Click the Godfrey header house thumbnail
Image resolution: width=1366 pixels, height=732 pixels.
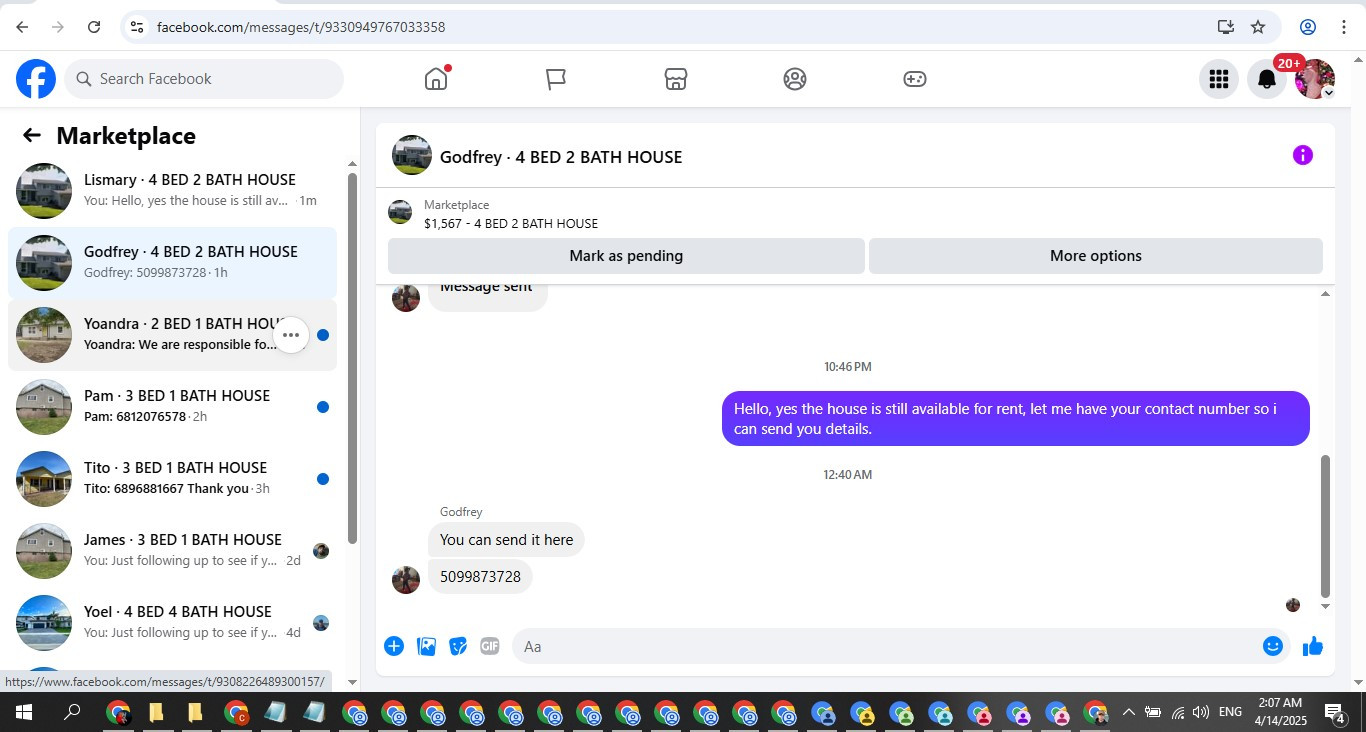[412, 155]
